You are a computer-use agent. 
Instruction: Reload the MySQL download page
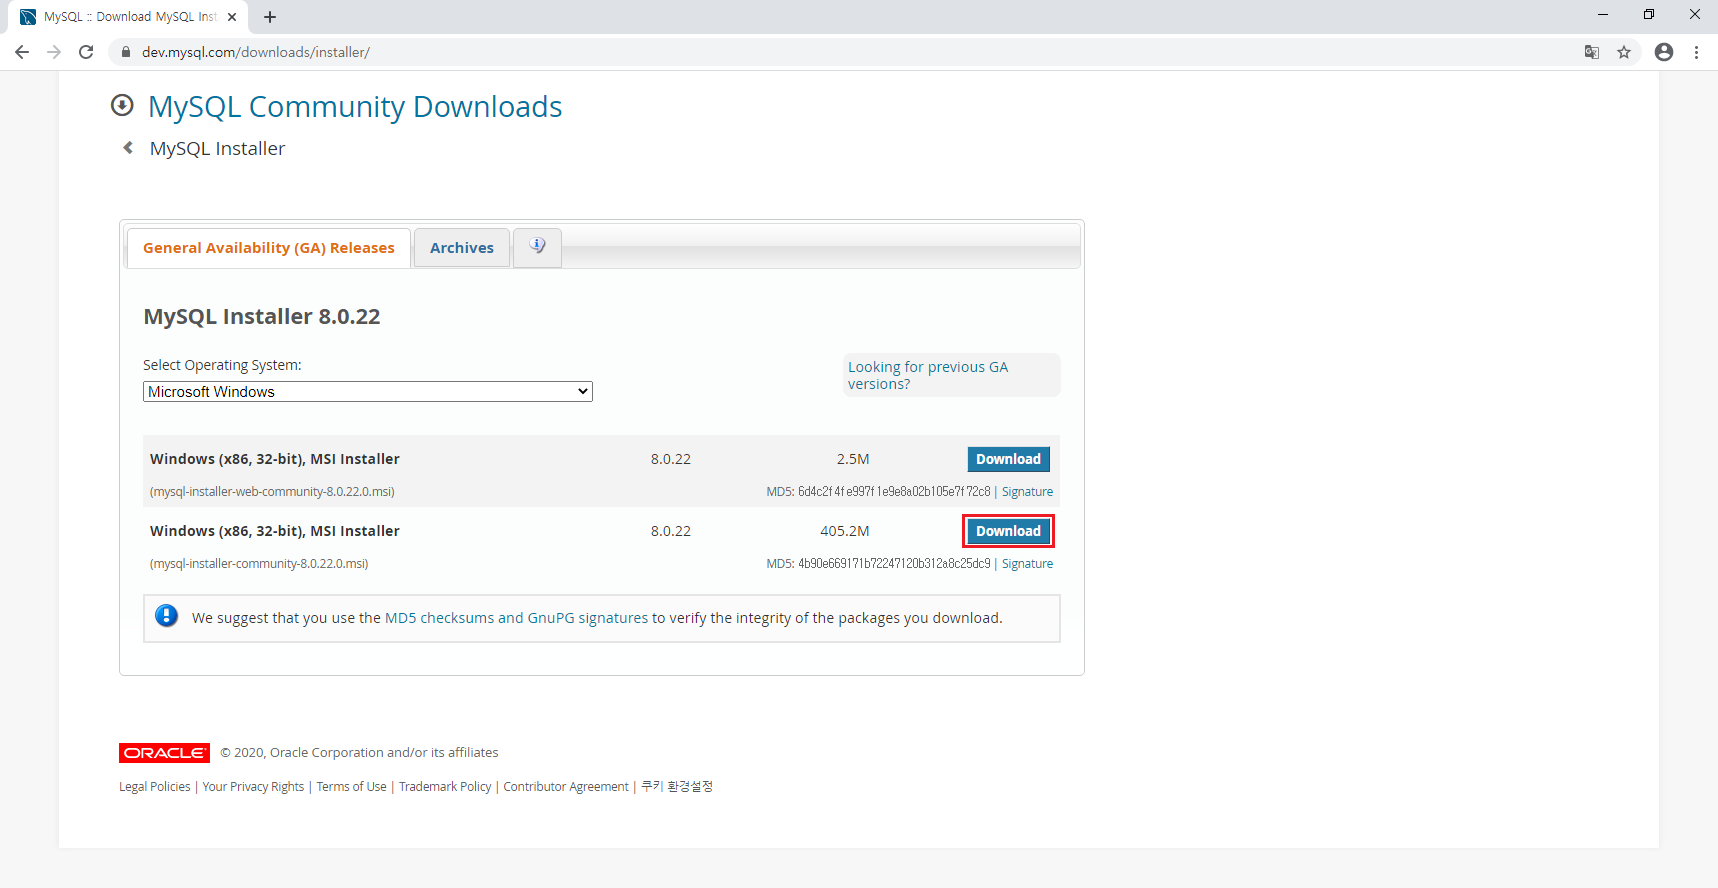point(86,52)
